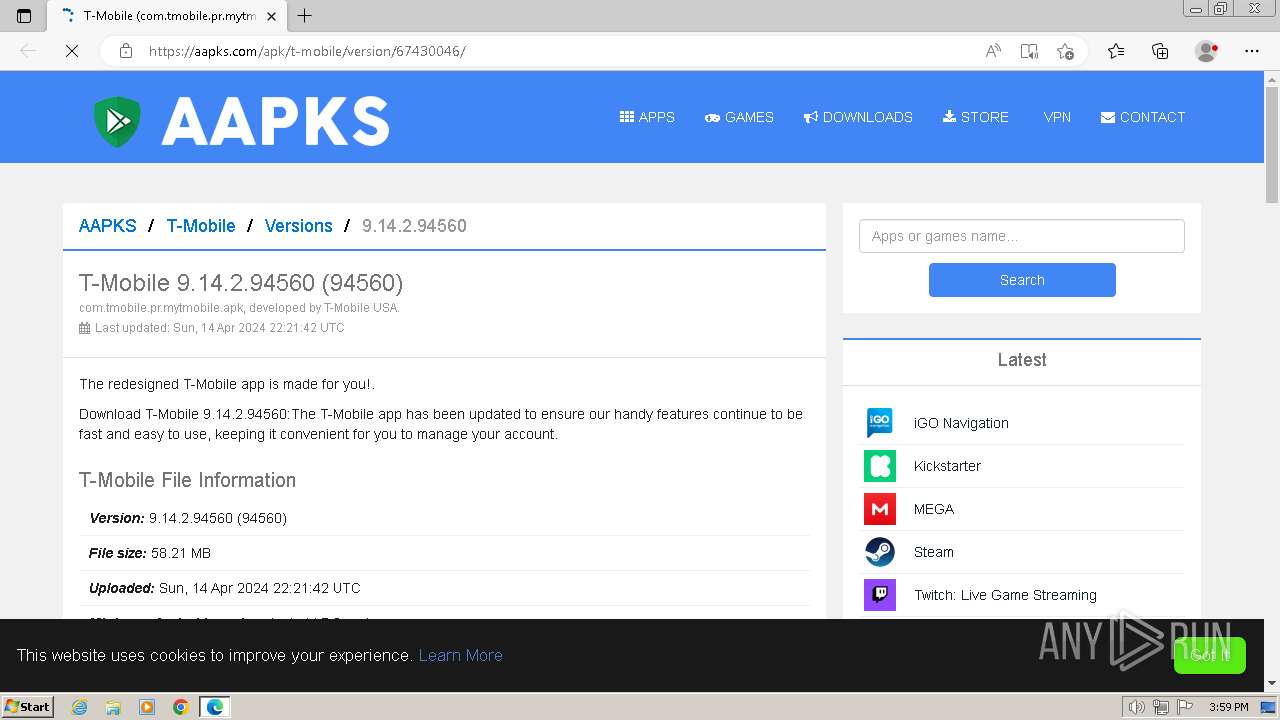Stop page loading in browser toolbar
This screenshot has width=1280, height=720.
tap(72, 51)
